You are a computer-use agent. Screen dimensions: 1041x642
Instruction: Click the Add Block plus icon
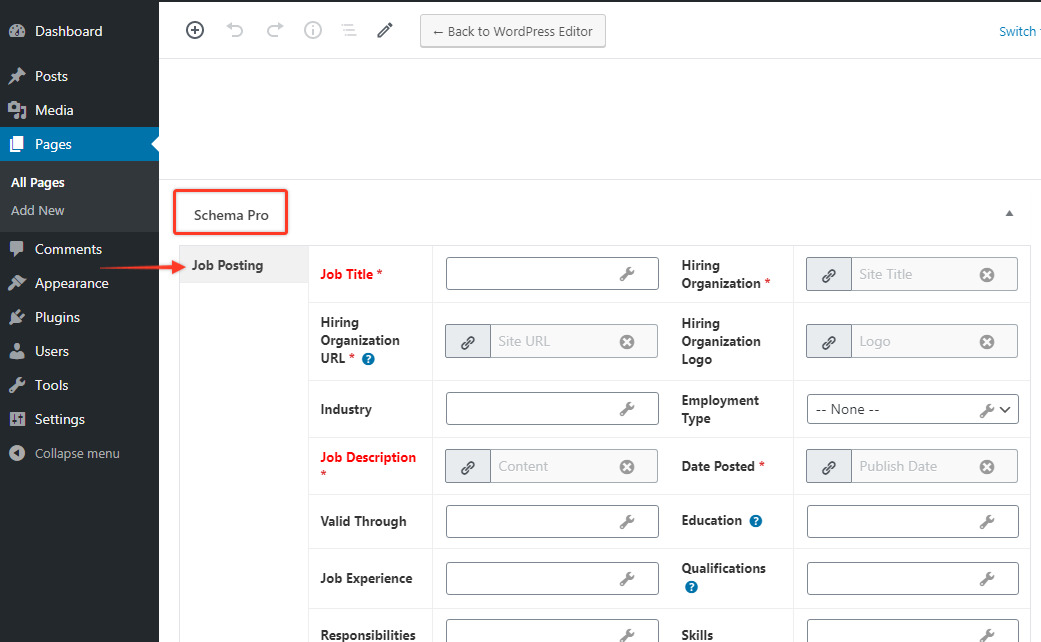195,30
